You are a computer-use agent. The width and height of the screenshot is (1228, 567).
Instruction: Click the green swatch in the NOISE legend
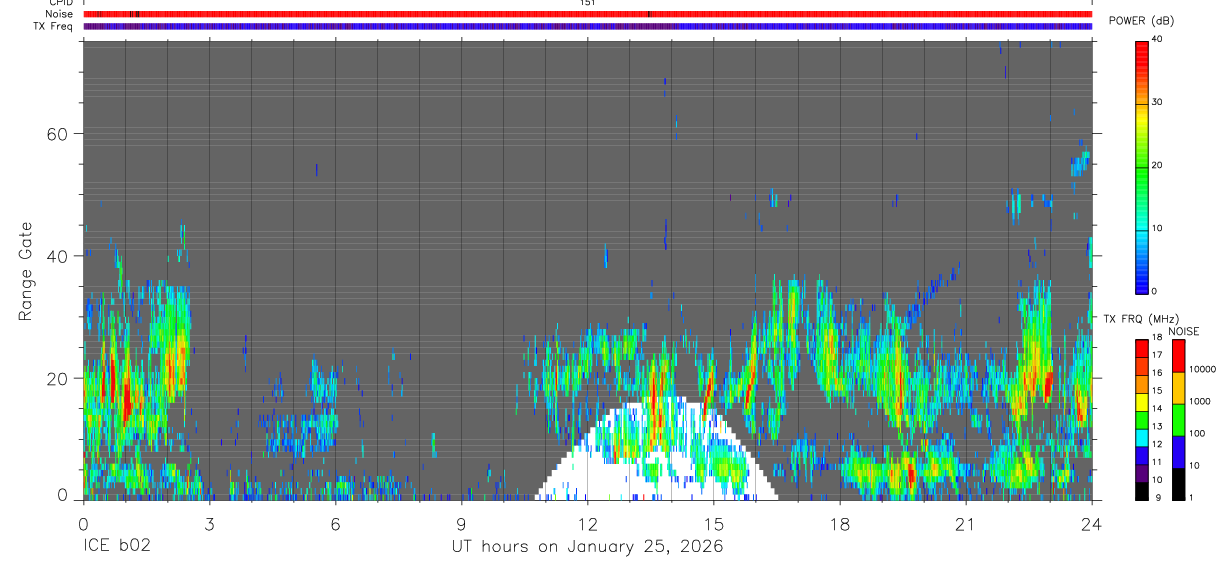pyautogui.click(x=1179, y=420)
